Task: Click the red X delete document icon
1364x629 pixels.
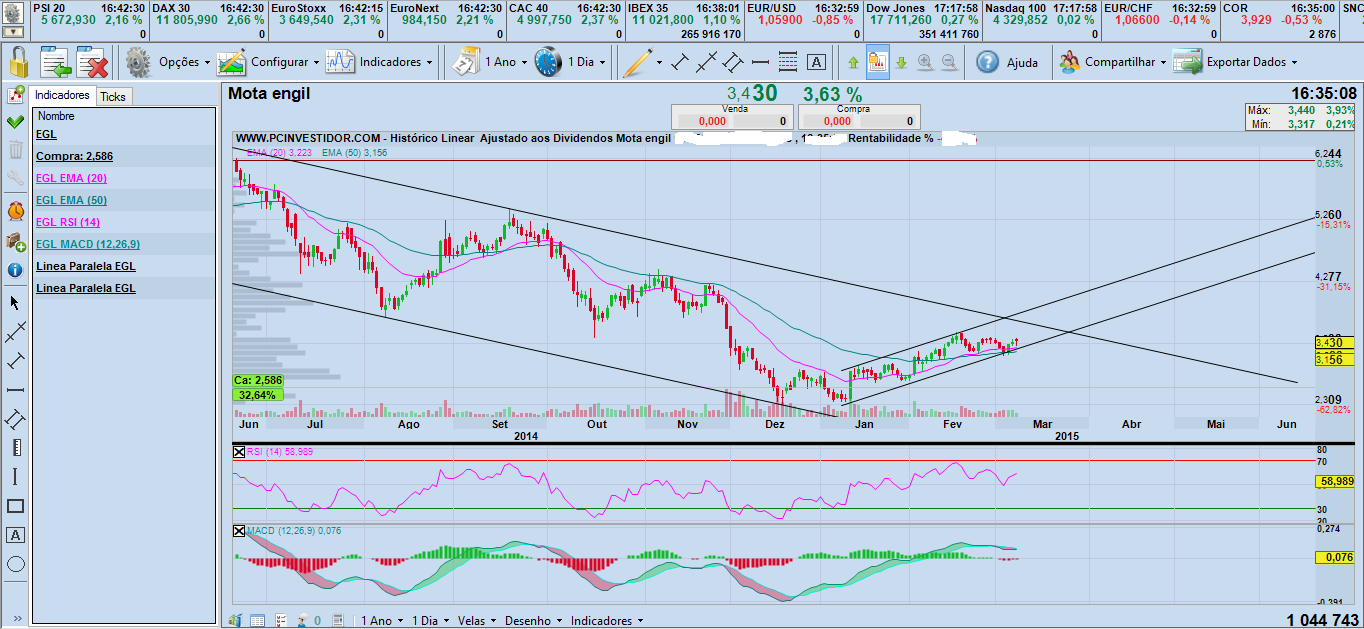Action: (92, 62)
